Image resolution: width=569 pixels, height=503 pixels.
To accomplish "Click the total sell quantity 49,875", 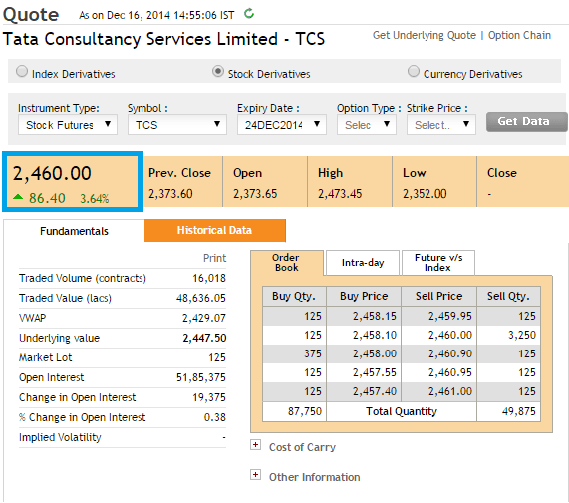I will pos(519,412).
